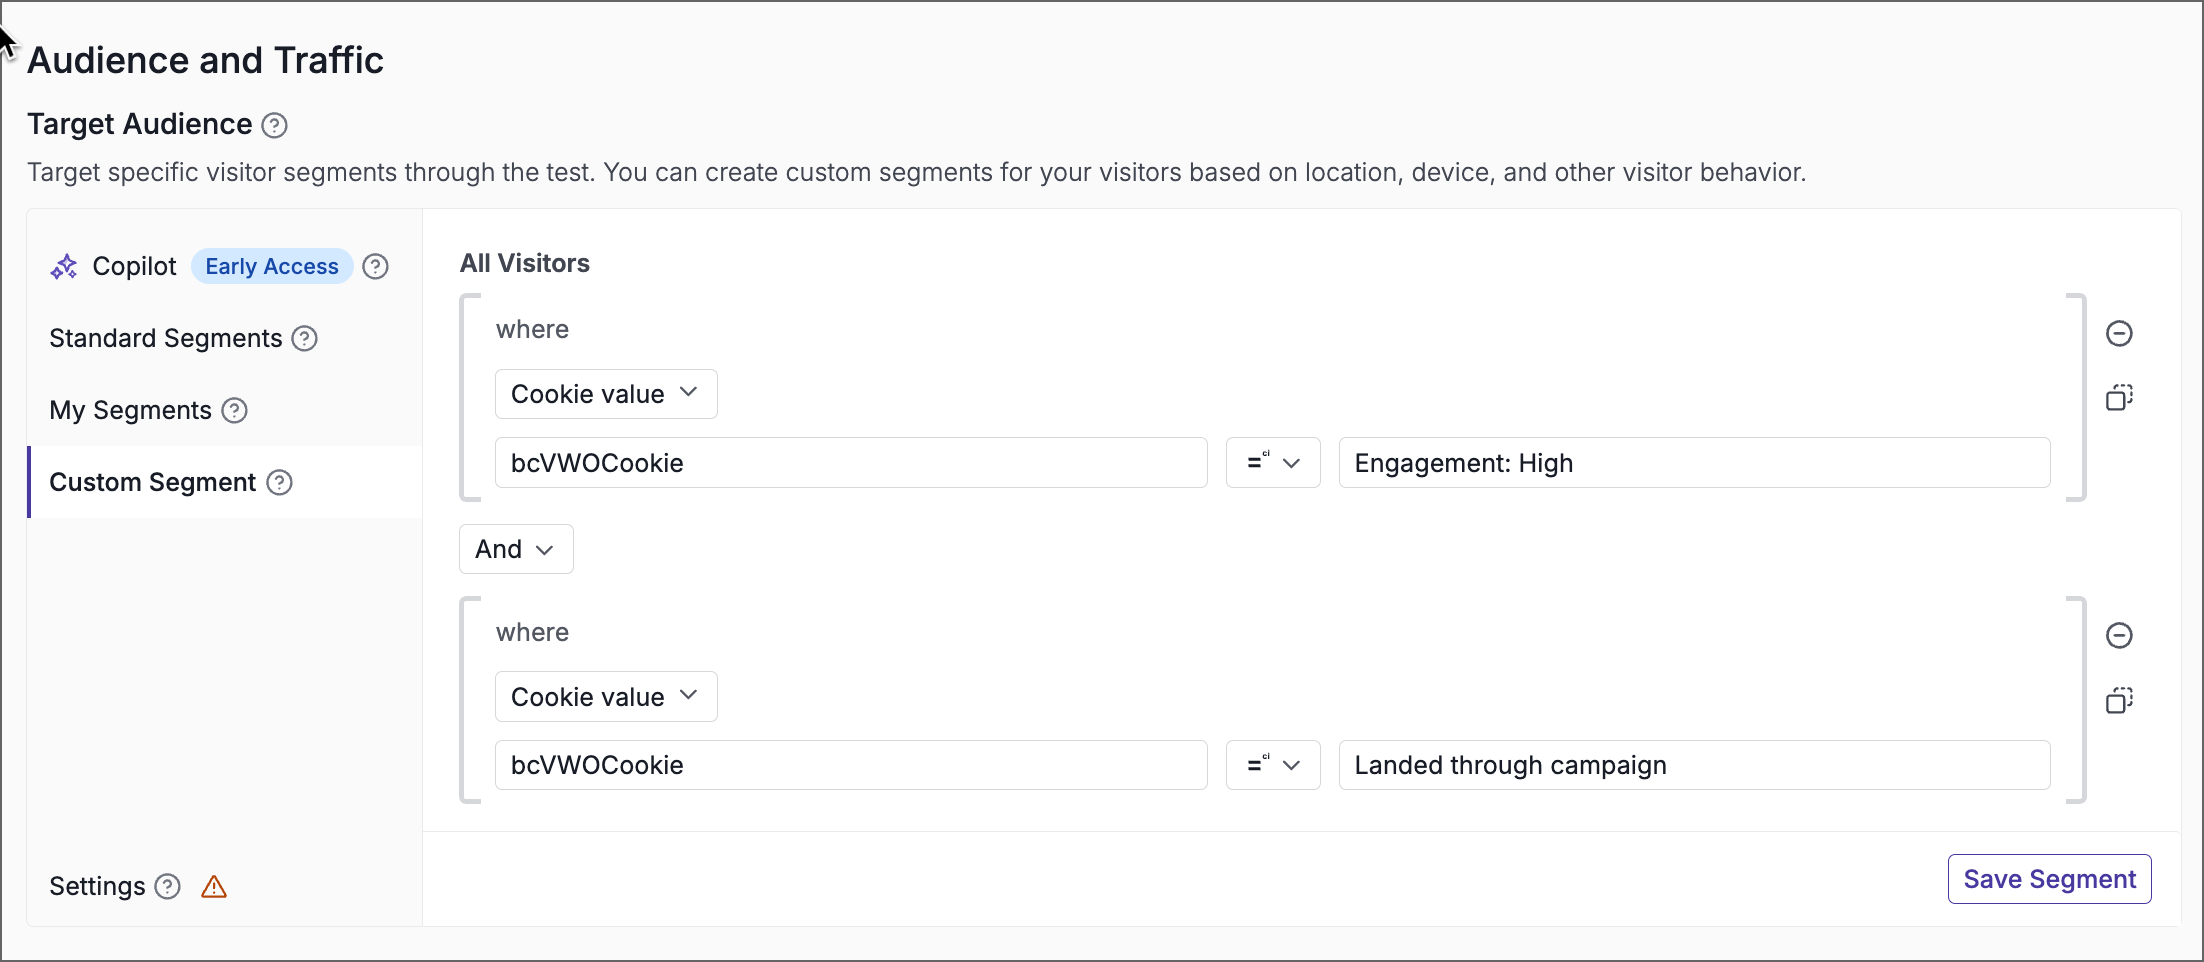Select My Segments tab
This screenshot has height=962, width=2204.
[x=130, y=411]
